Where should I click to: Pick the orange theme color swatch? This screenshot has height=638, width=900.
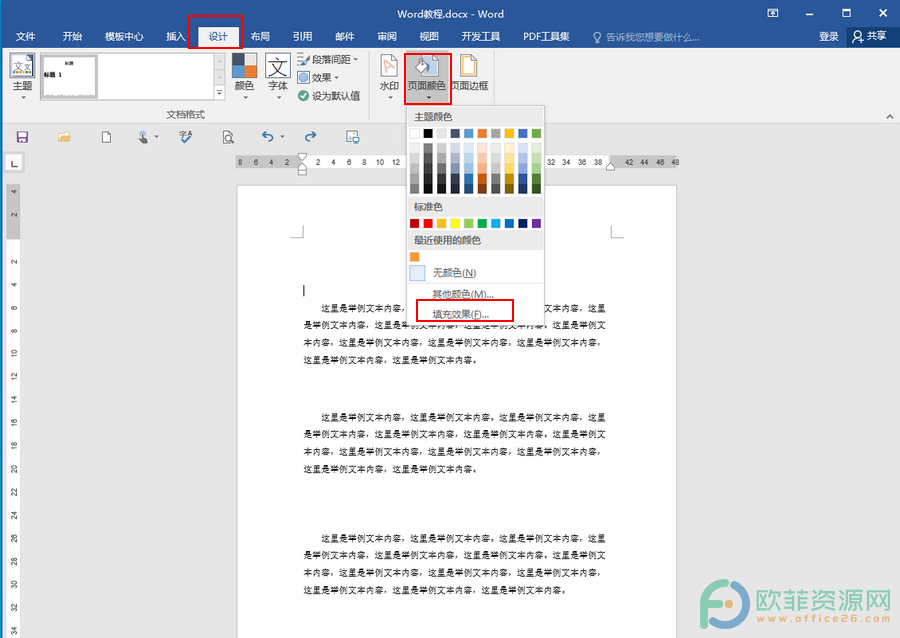[x=482, y=133]
